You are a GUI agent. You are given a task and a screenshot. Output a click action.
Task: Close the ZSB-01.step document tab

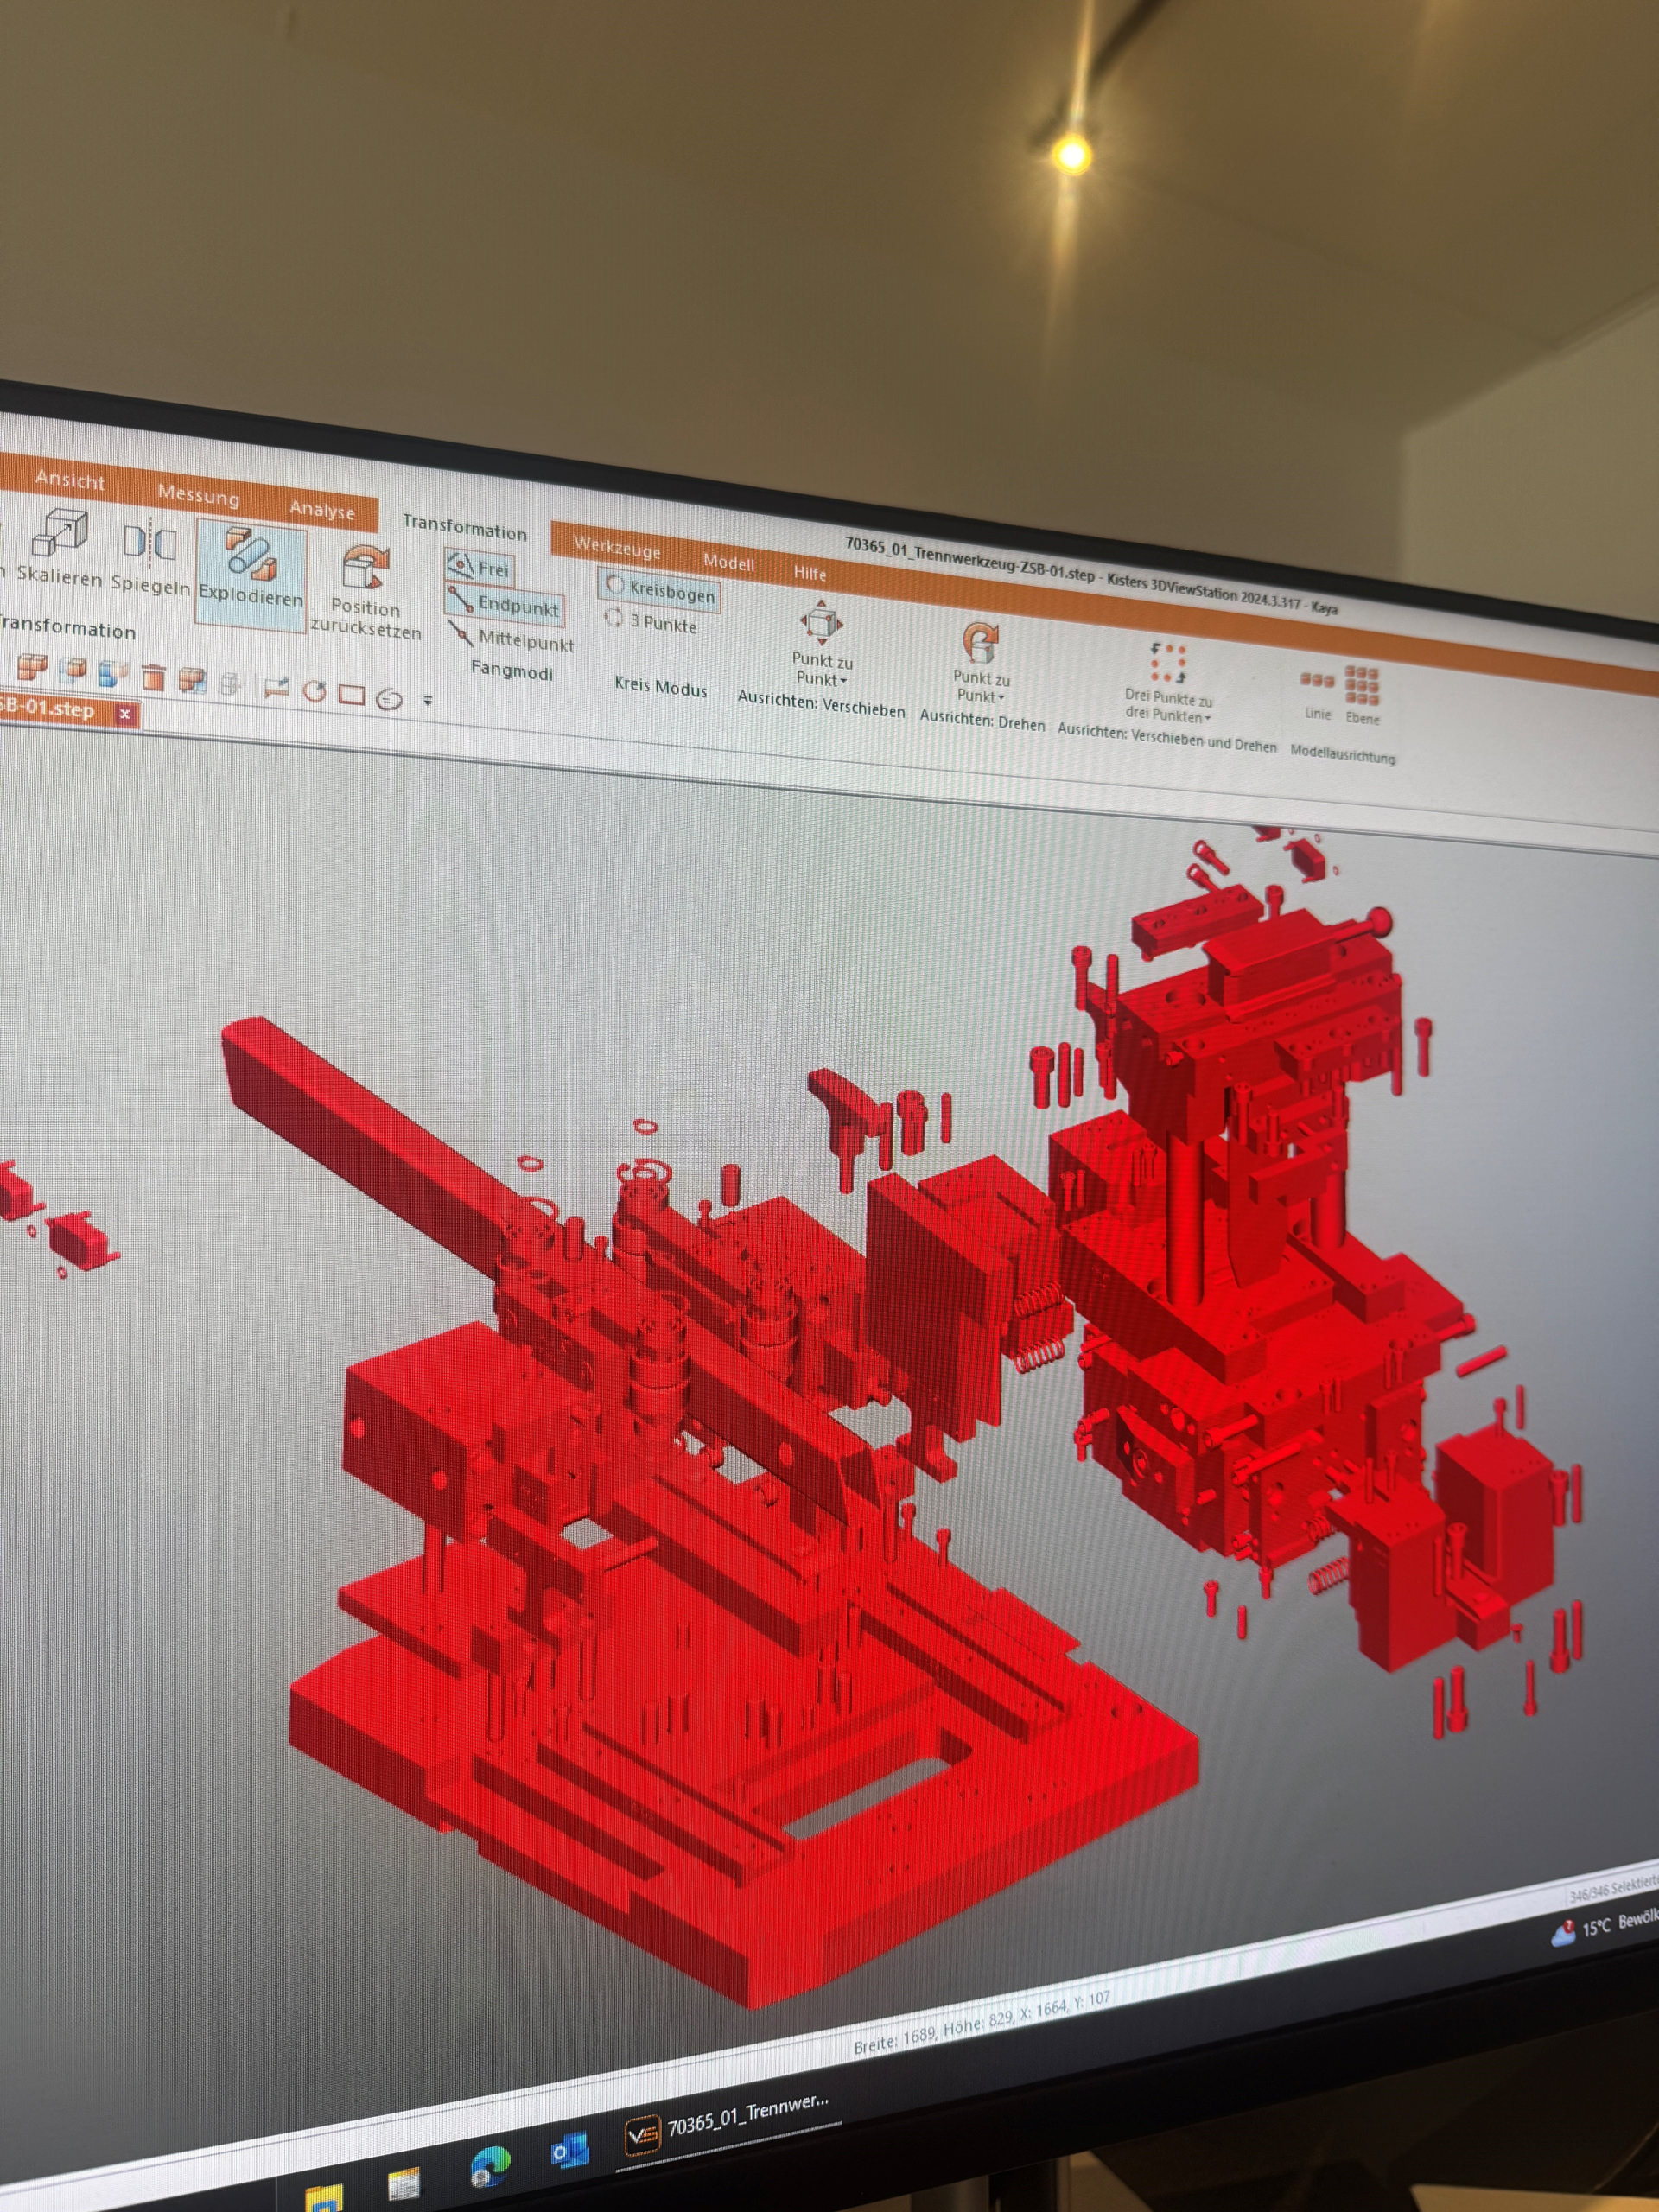coord(125,714)
